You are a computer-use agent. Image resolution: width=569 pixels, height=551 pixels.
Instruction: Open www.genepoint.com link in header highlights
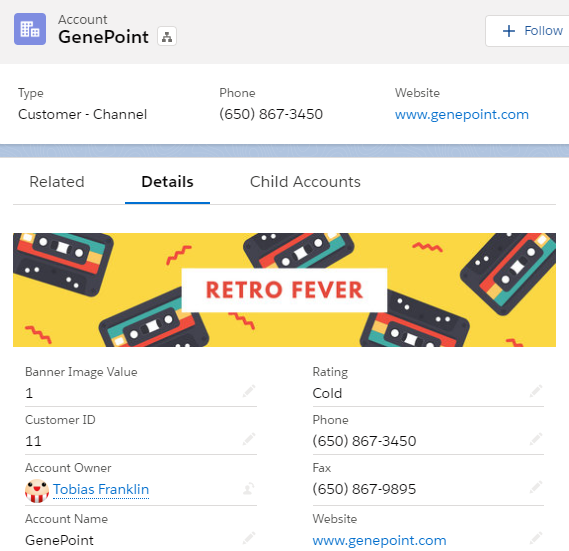pos(462,114)
